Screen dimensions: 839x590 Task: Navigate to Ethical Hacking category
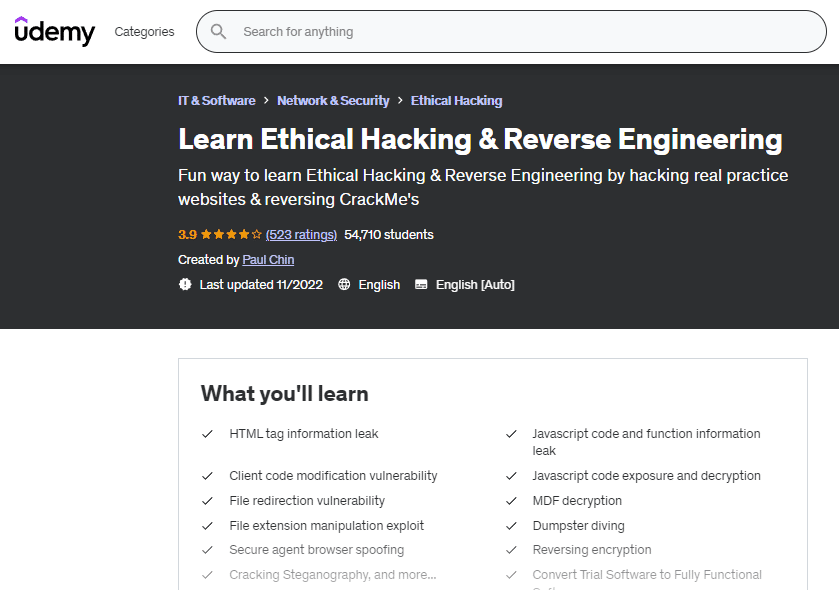(x=456, y=101)
